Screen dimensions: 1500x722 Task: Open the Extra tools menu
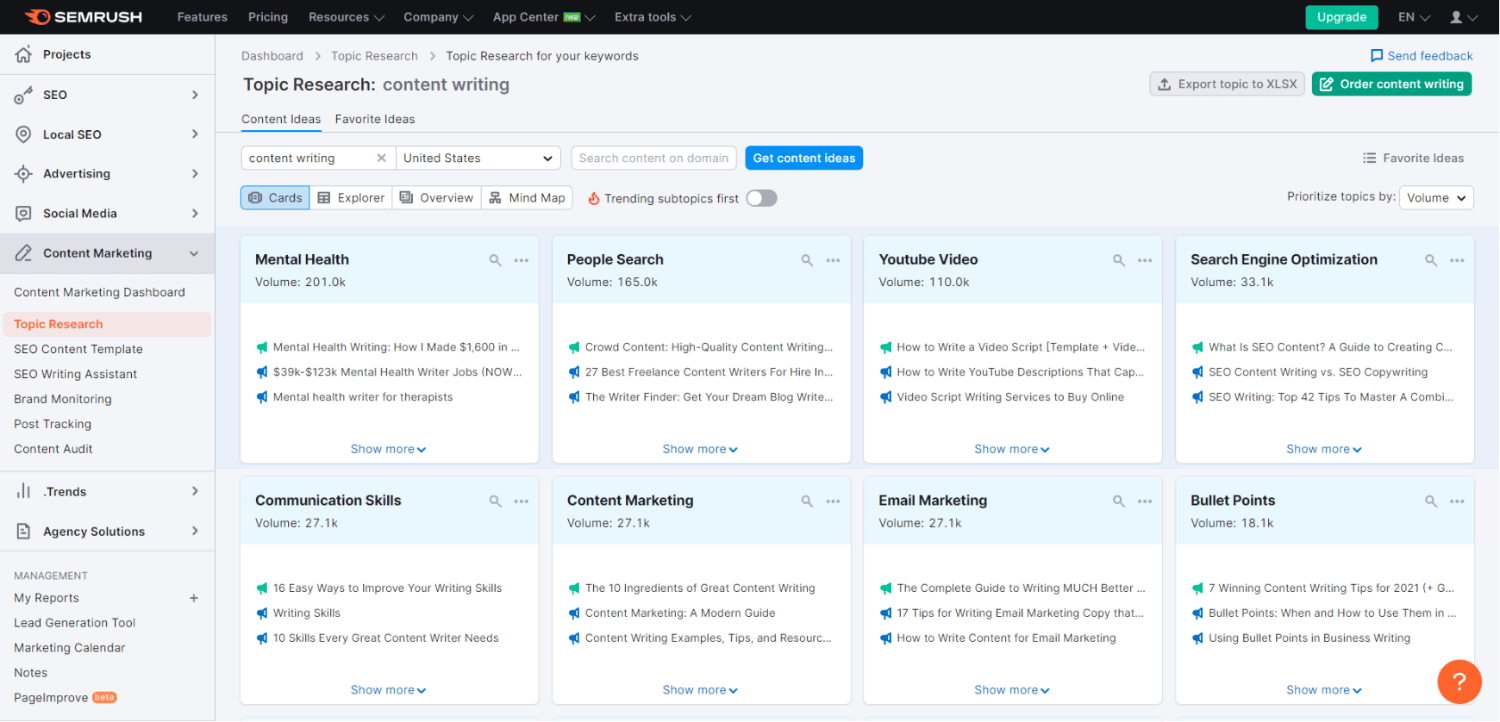[x=652, y=17]
